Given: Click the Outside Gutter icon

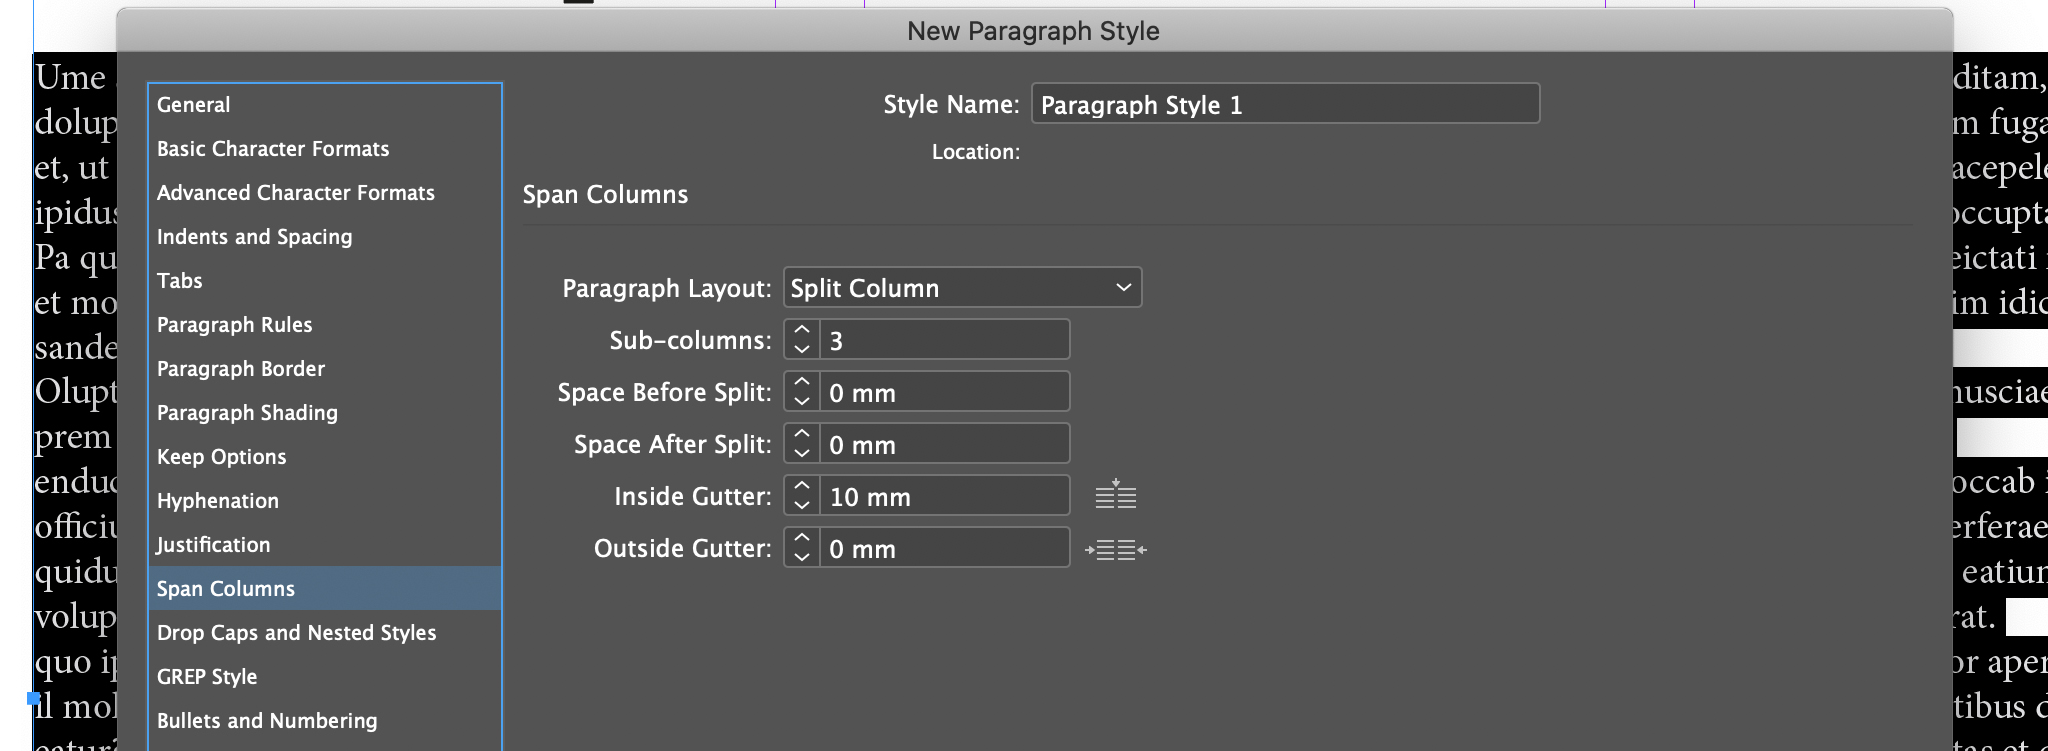Looking at the screenshot, I should point(1116,549).
